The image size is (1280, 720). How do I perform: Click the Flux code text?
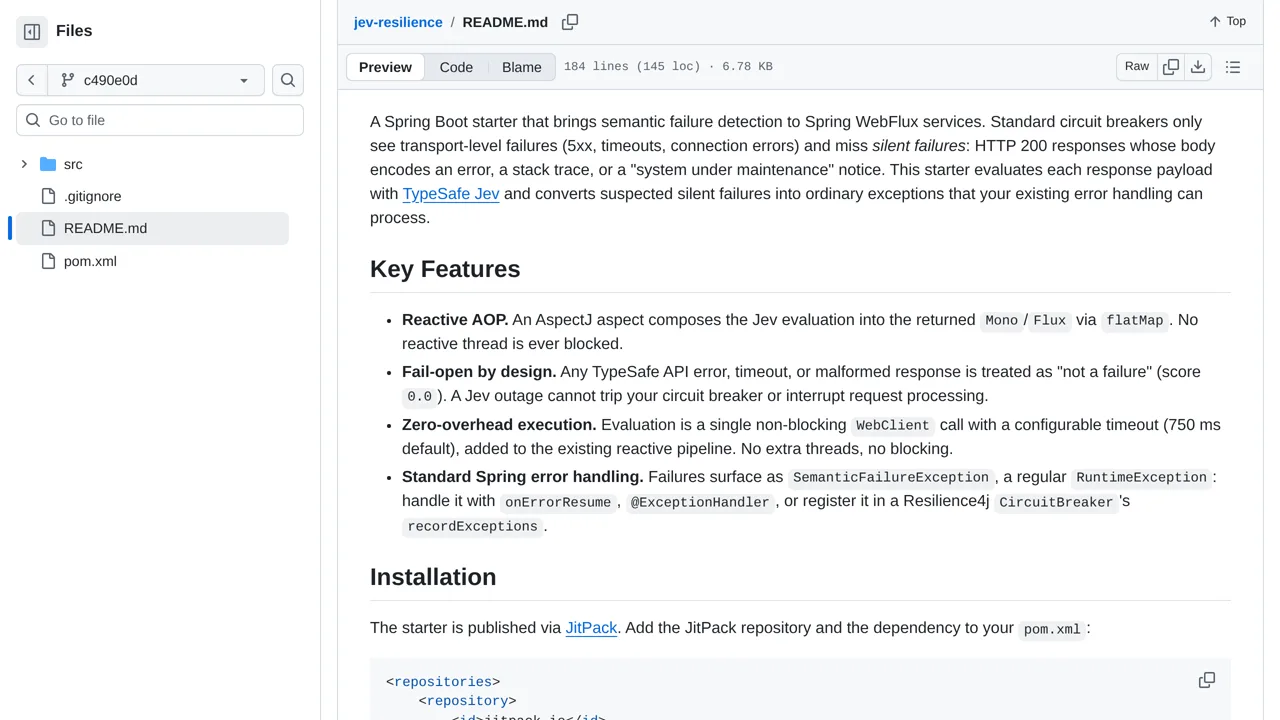pyautogui.click(x=1050, y=321)
